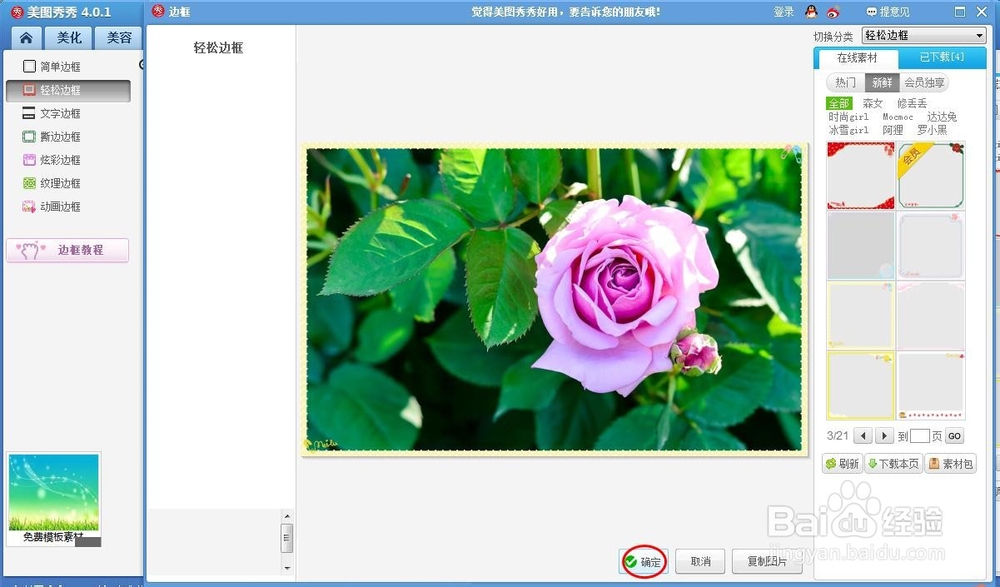Select 纹理边框 (texture border) category
The height and width of the screenshot is (587, 1000).
pyautogui.click(x=60, y=183)
